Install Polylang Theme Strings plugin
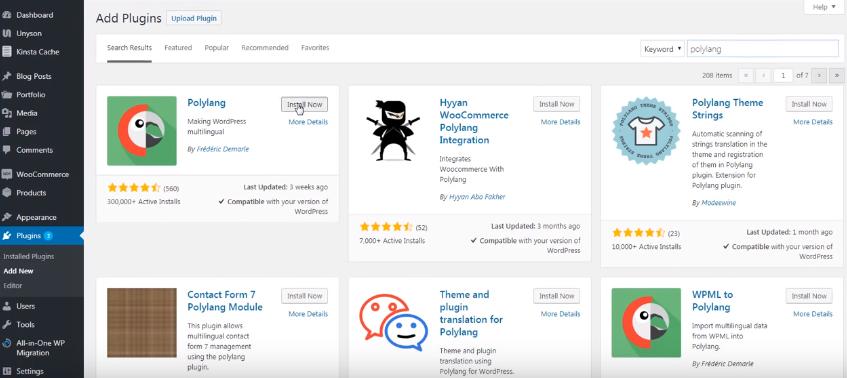The image size is (847, 378). point(809,104)
